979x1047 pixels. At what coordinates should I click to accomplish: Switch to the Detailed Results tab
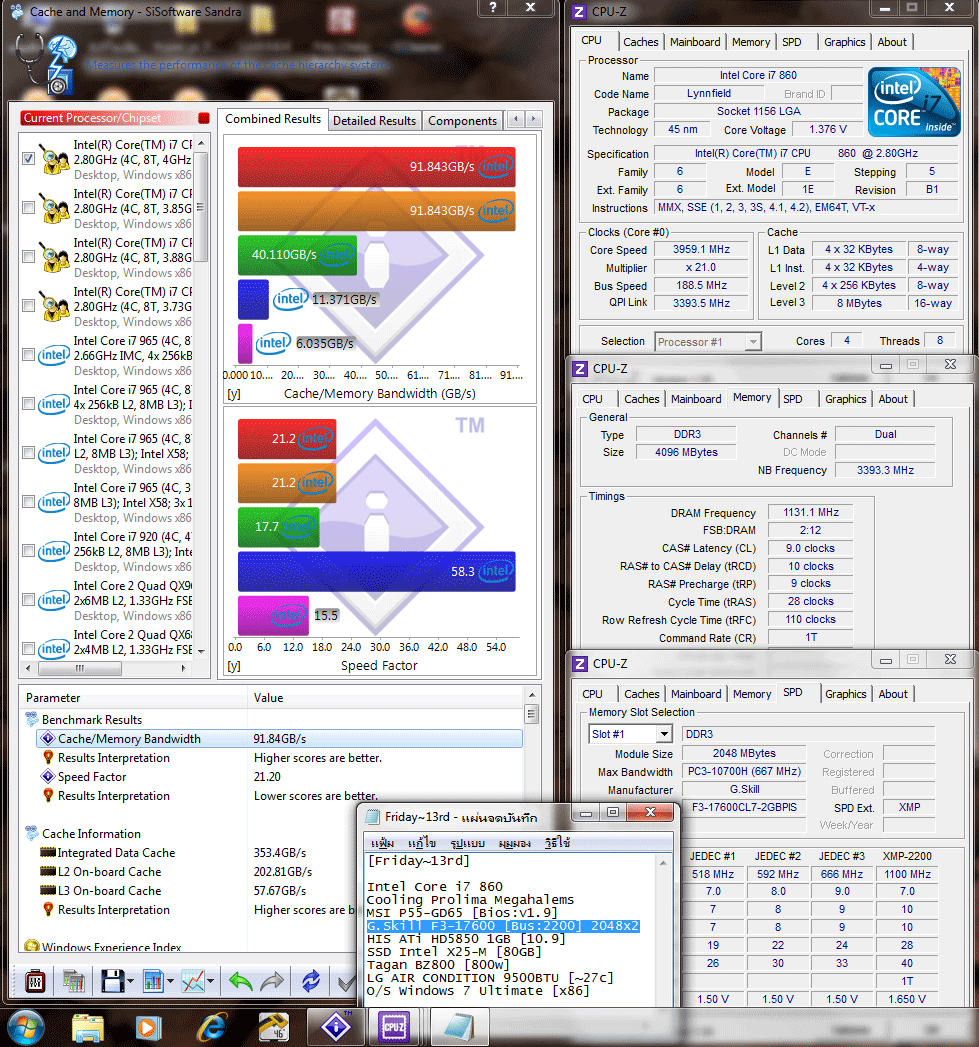(x=375, y=120)
